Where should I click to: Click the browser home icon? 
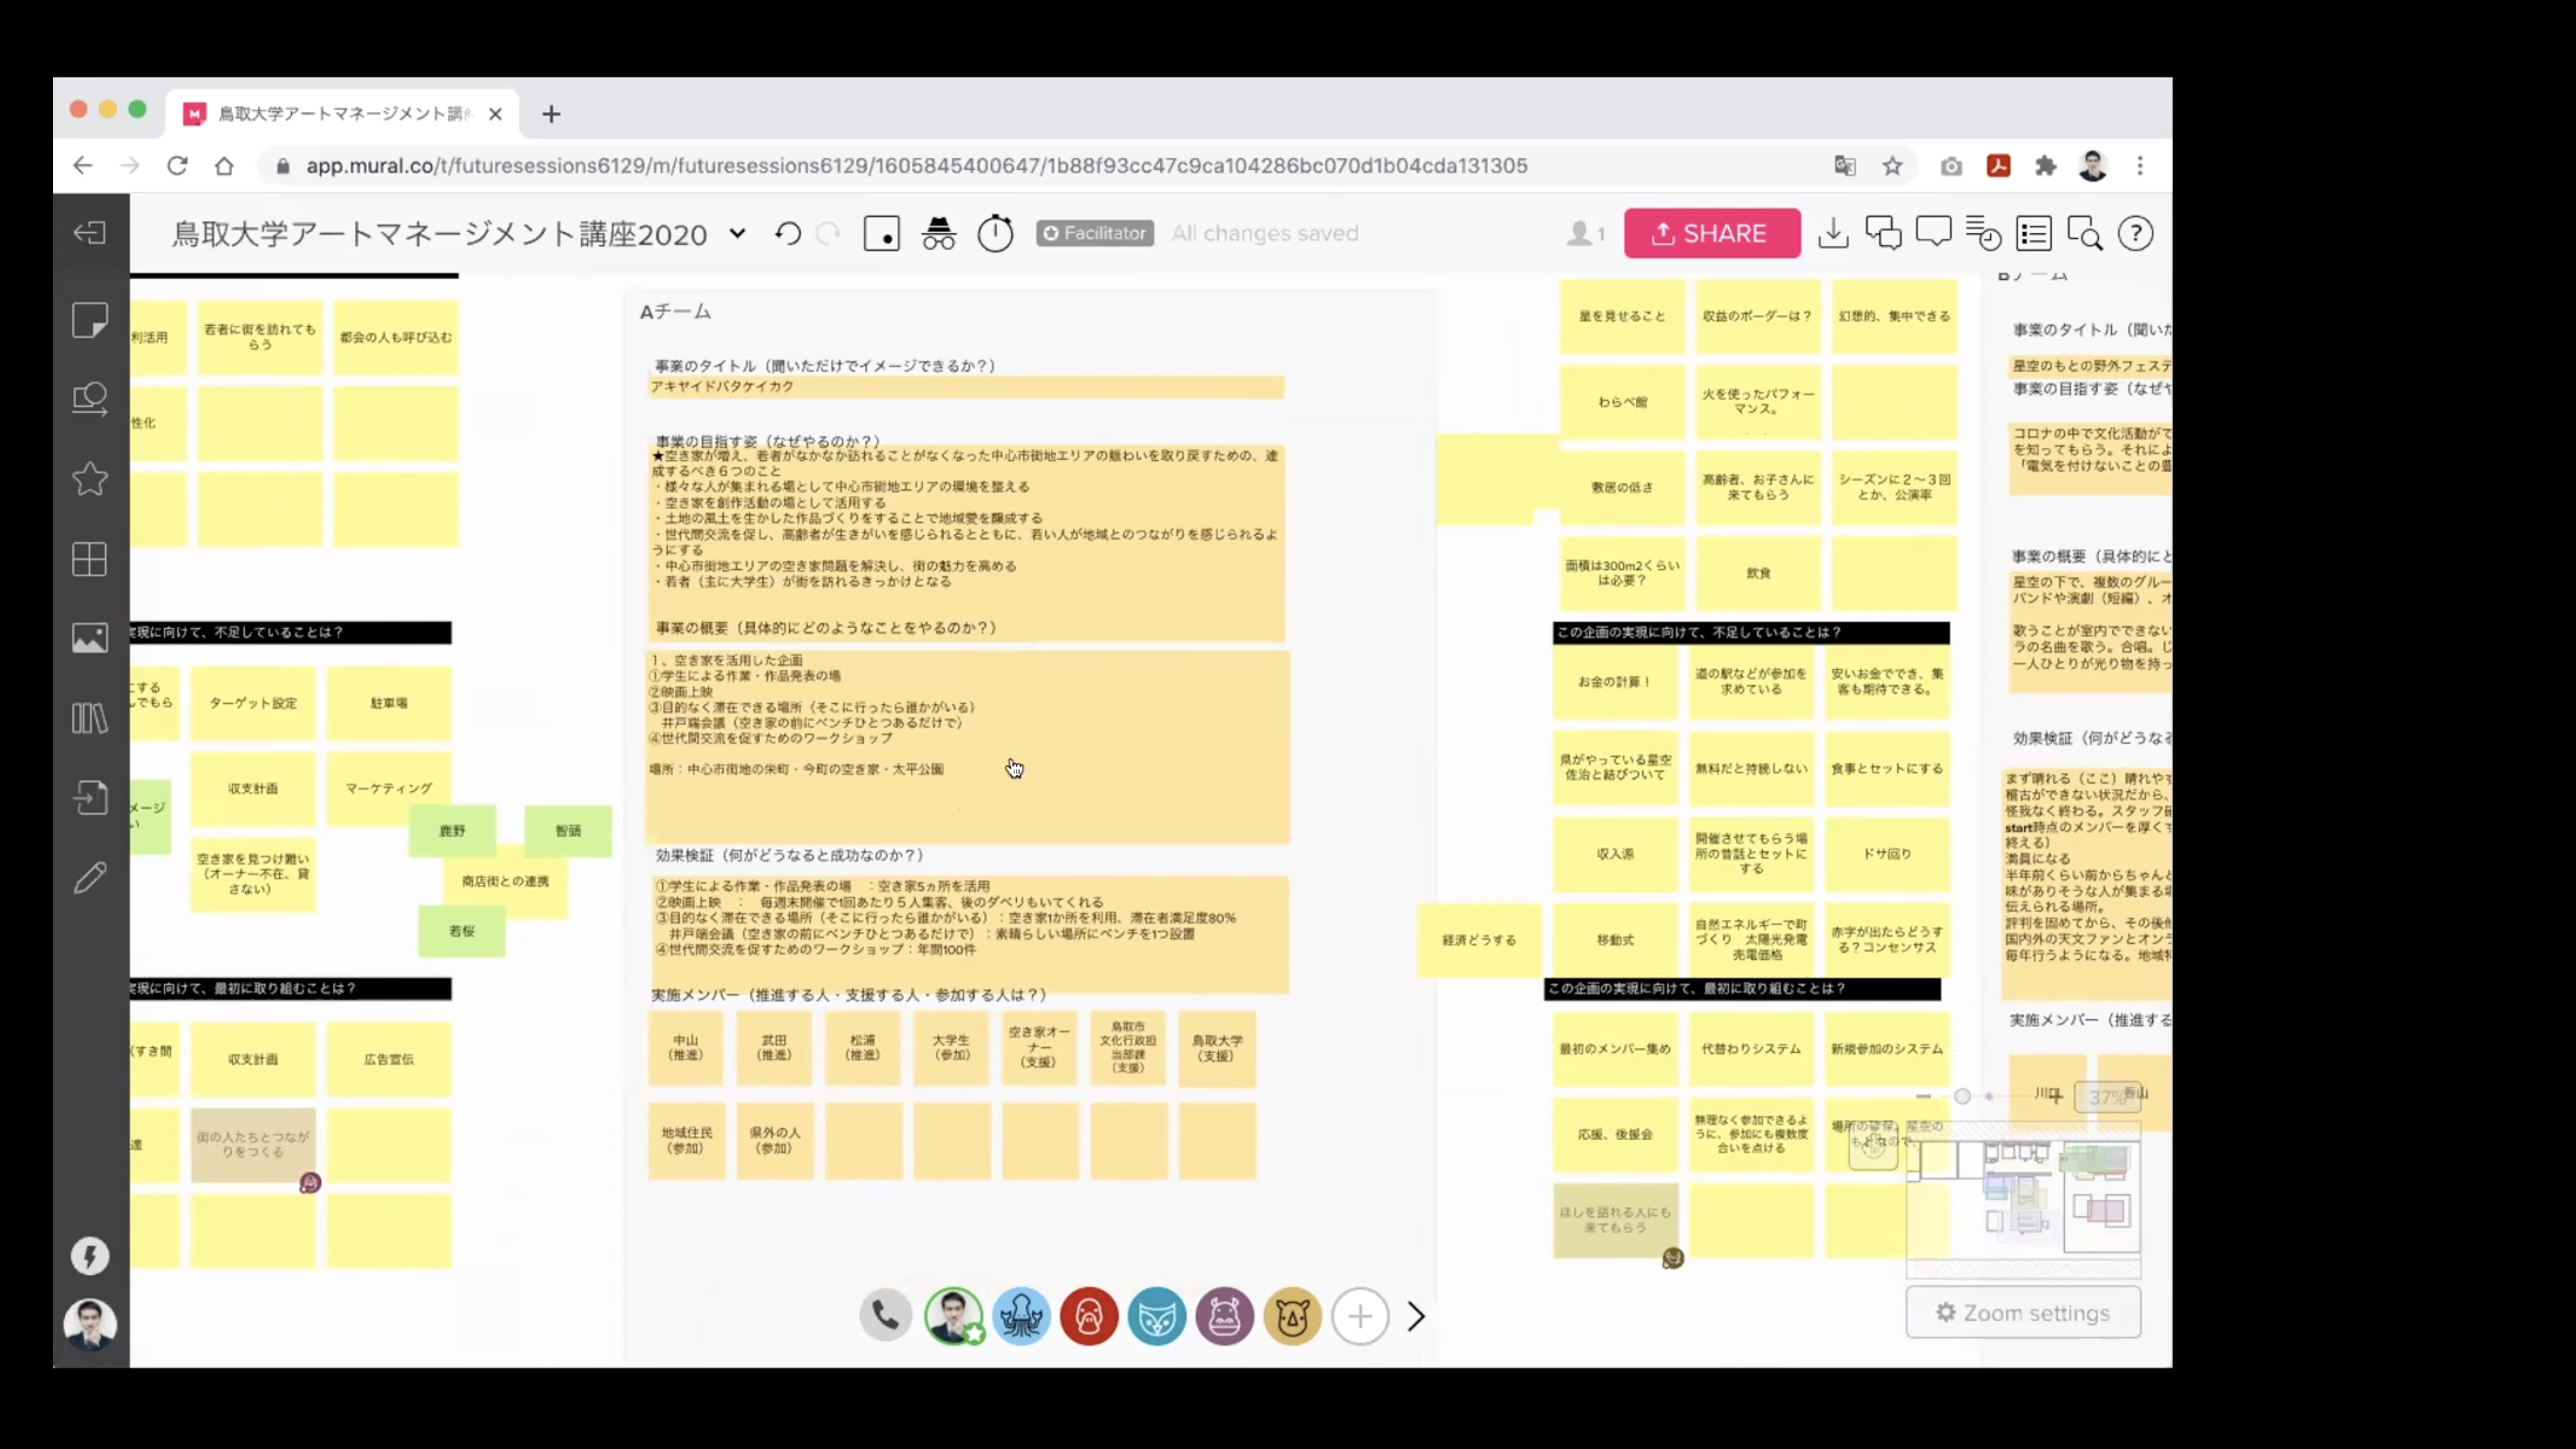click(x=224, y=166)
